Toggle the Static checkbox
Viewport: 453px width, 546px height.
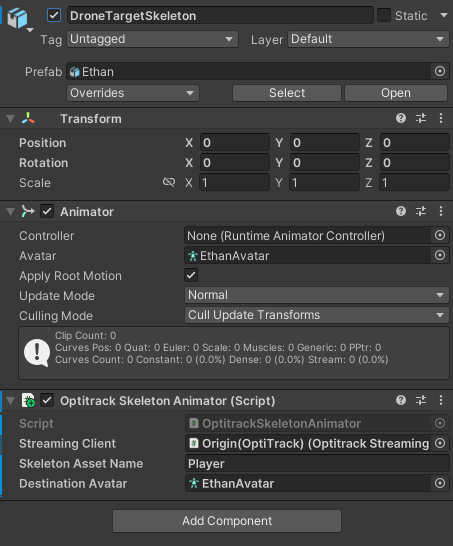click(x=384, y=16)
